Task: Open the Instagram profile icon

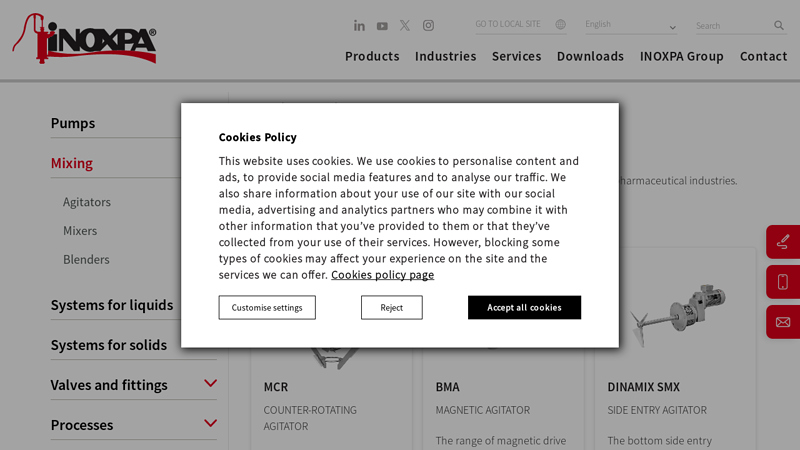Action: pos(428,26)
